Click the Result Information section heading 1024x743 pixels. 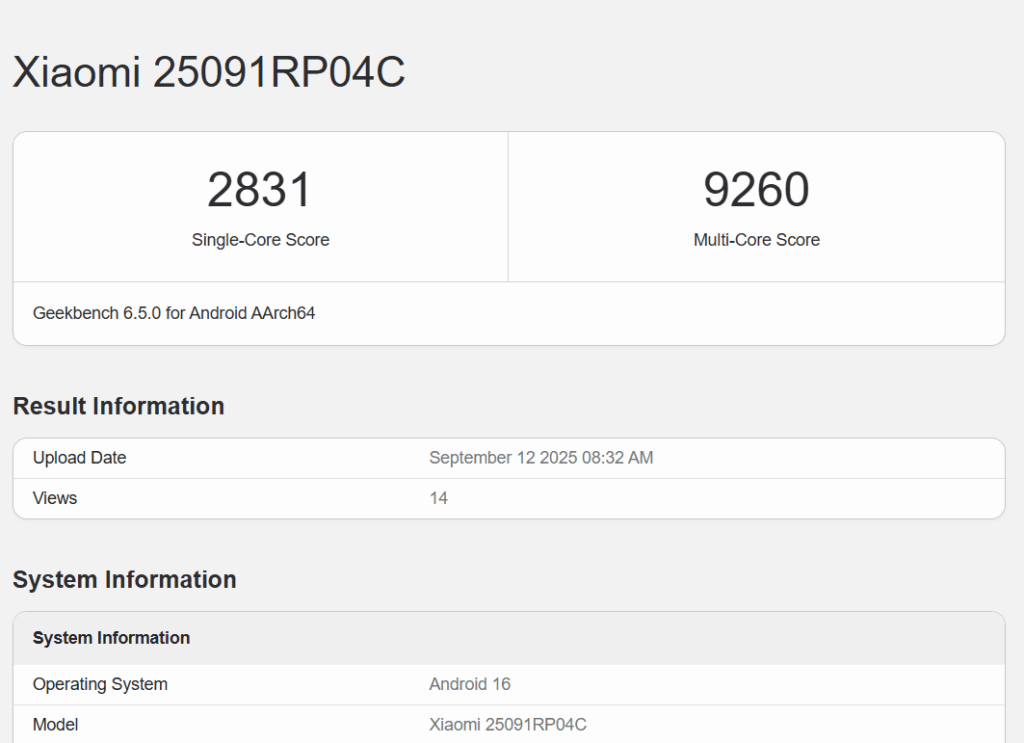118,406
